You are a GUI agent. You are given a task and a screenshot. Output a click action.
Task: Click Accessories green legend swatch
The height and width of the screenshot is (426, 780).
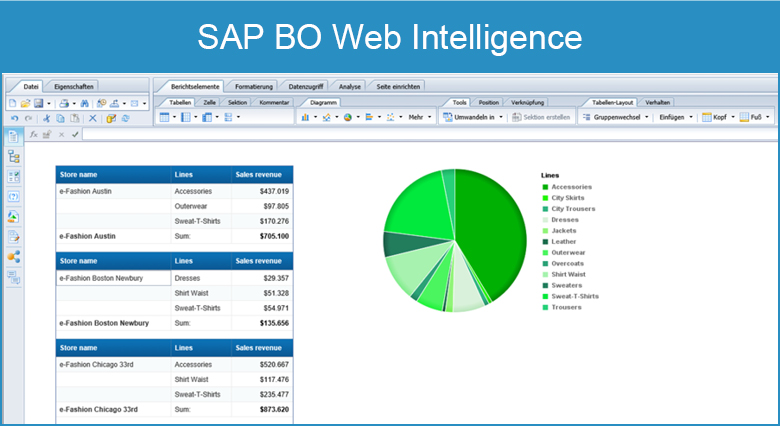click(x=545, y=187)
